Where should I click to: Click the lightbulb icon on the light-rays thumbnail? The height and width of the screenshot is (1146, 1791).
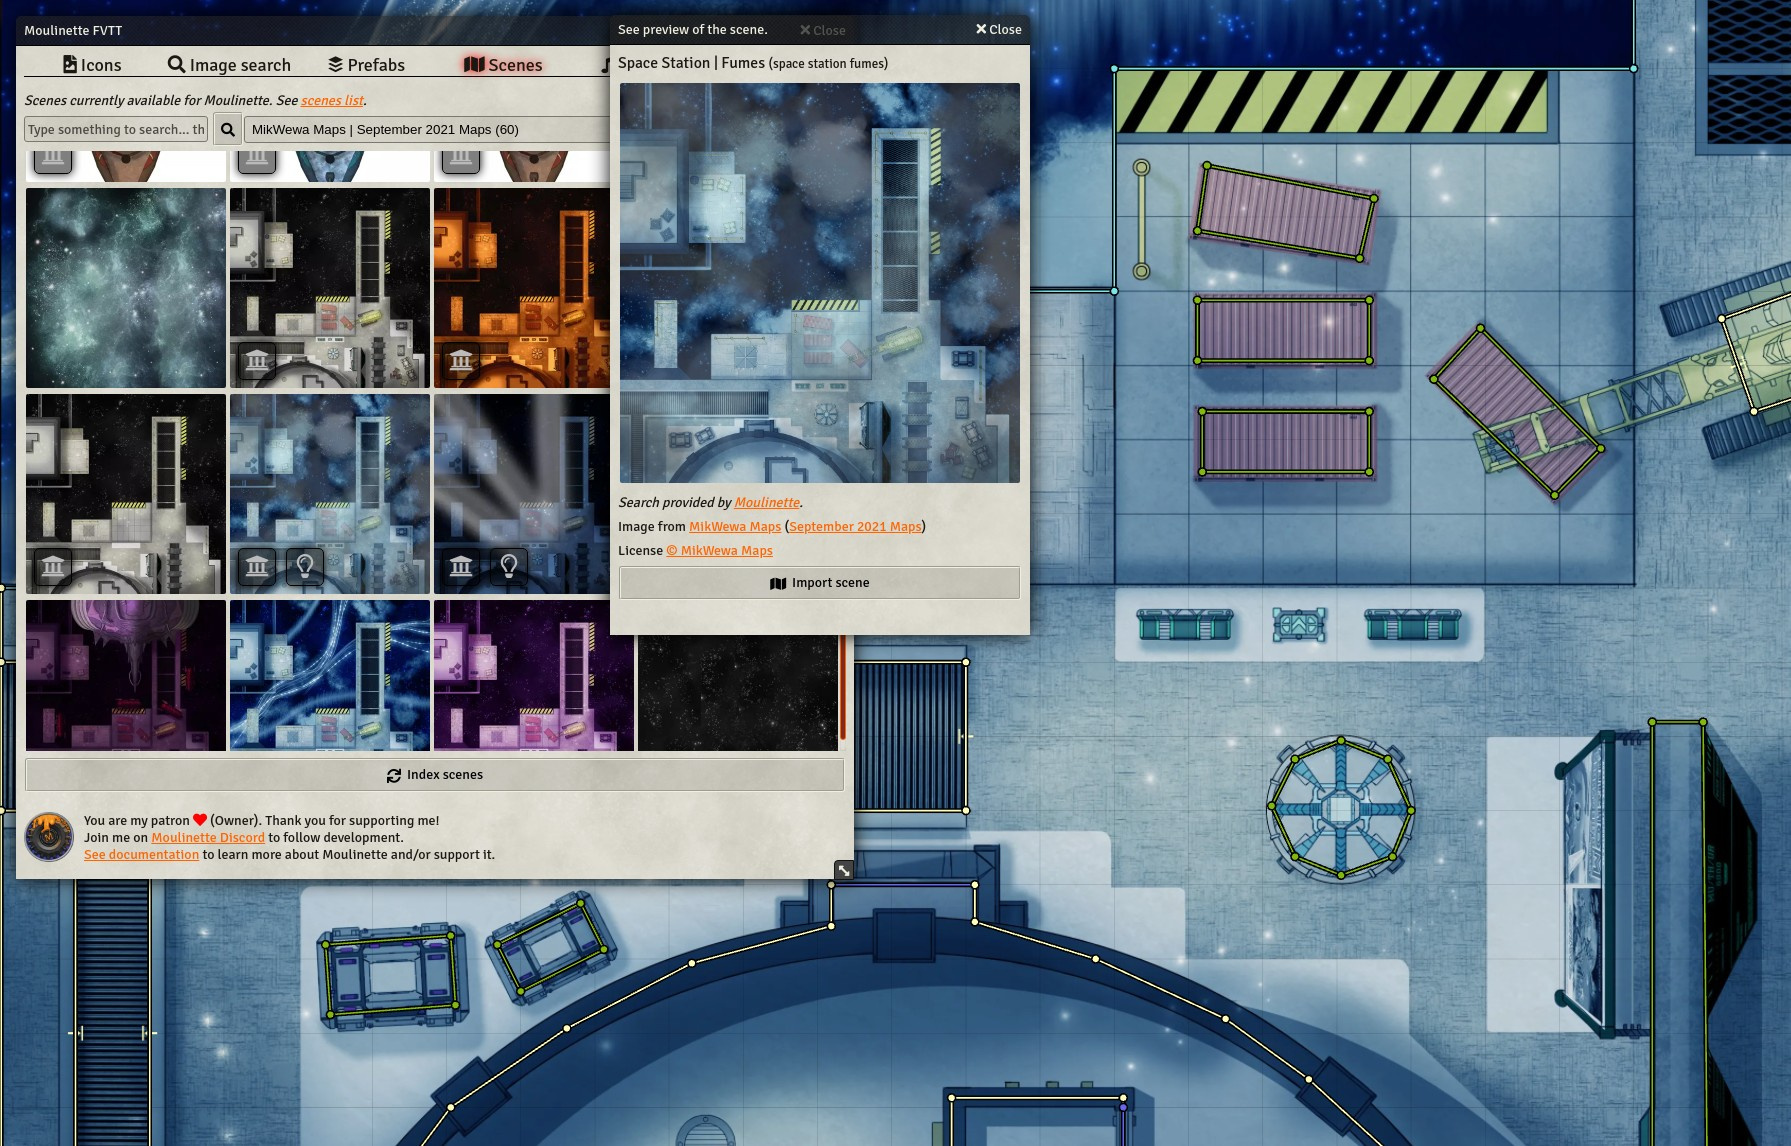509,567
